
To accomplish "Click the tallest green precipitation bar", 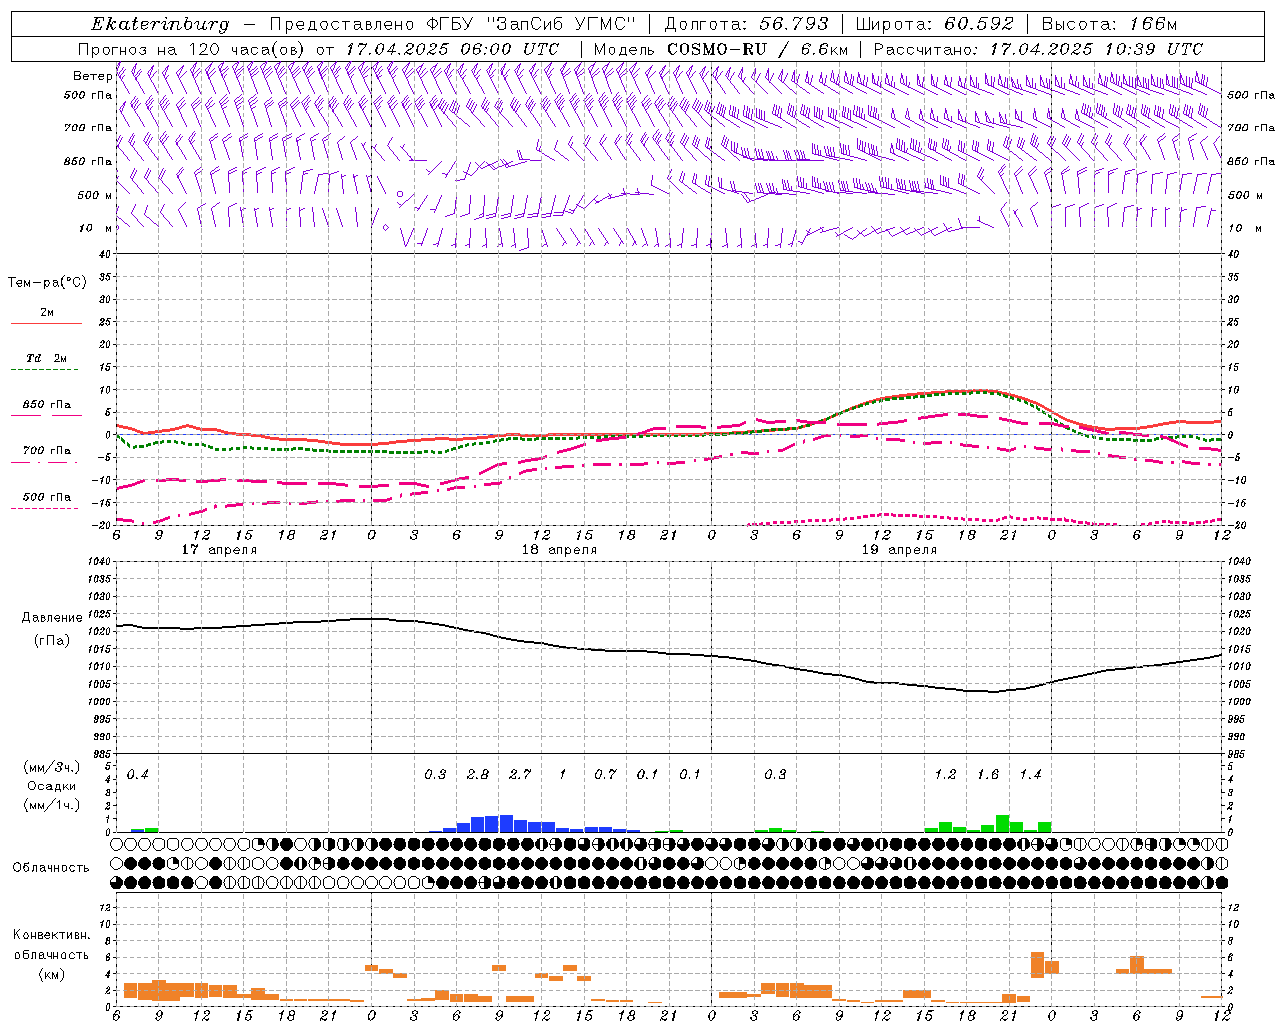I will [x=1002, y=824].
